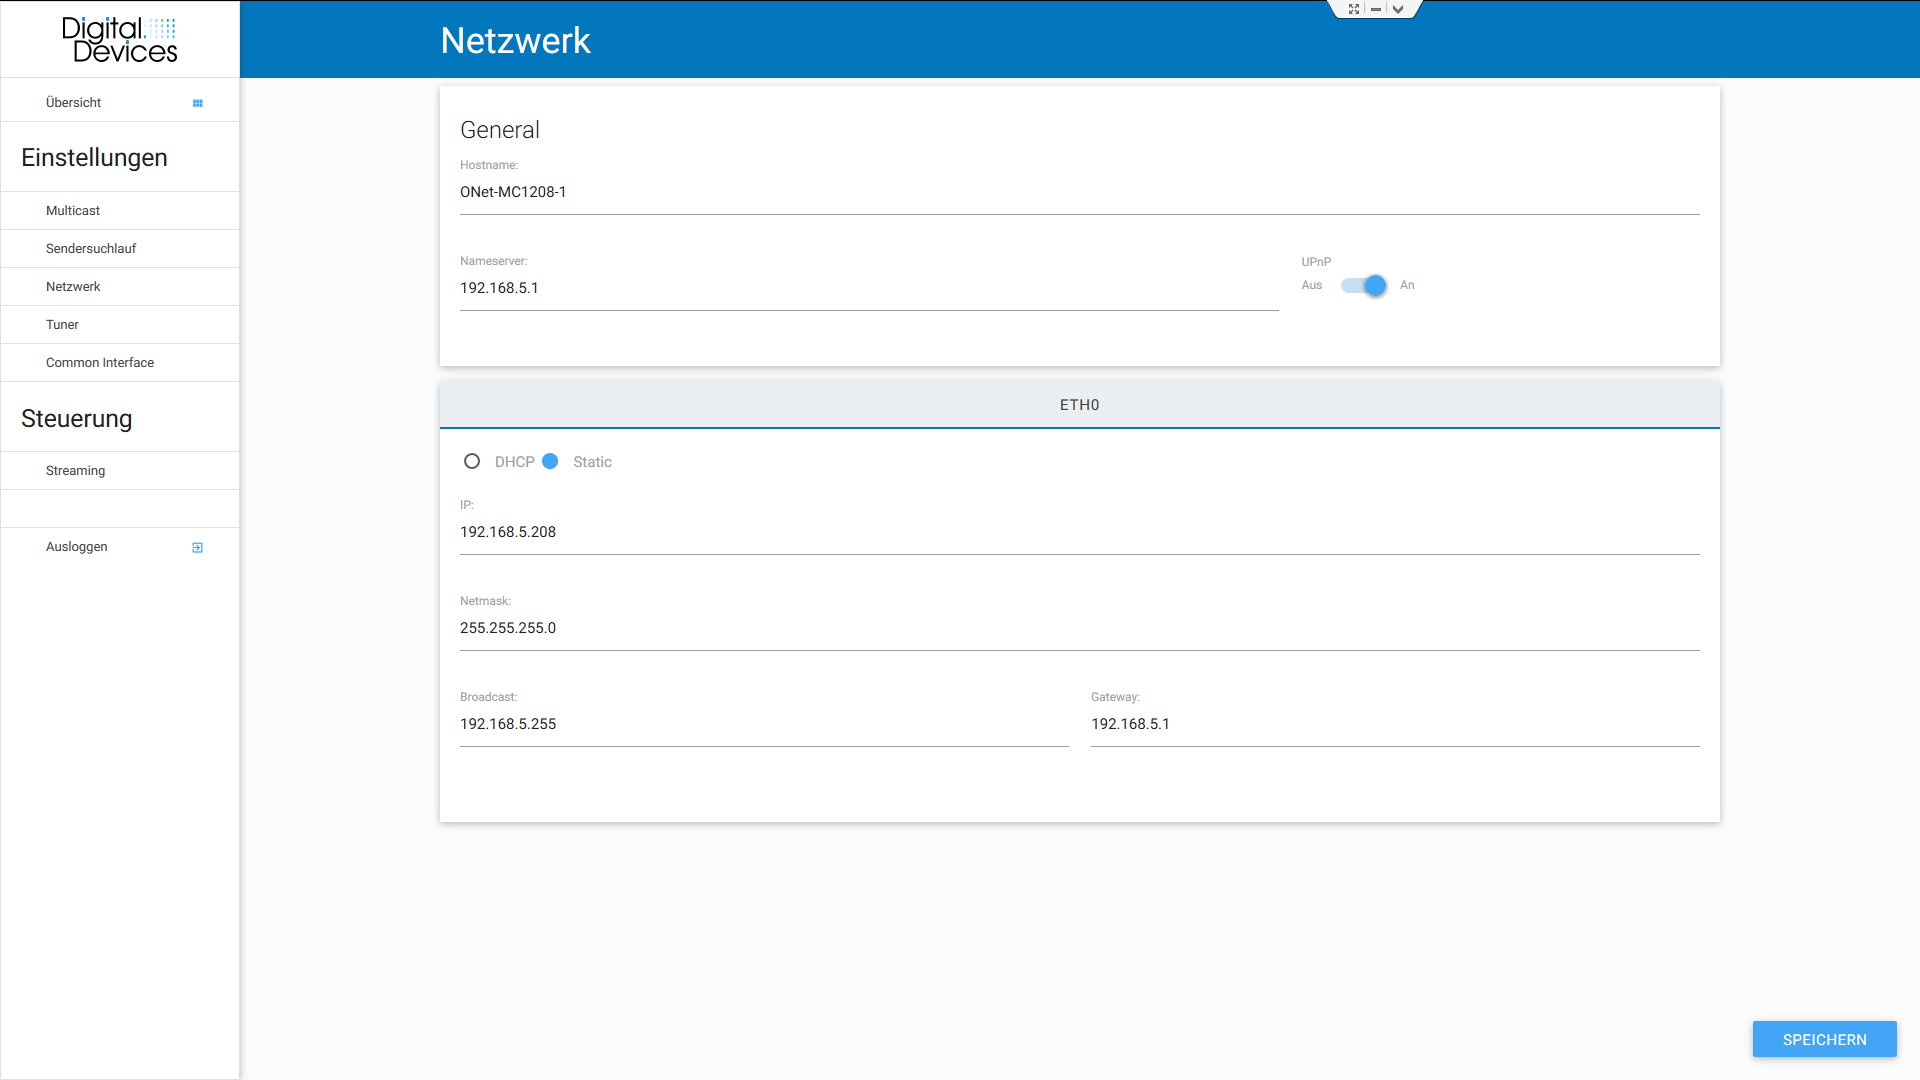Viewport: 1920px width, 1080px height.
Task: Click the ETH0 tab header
Action: tap(1079, 405)
